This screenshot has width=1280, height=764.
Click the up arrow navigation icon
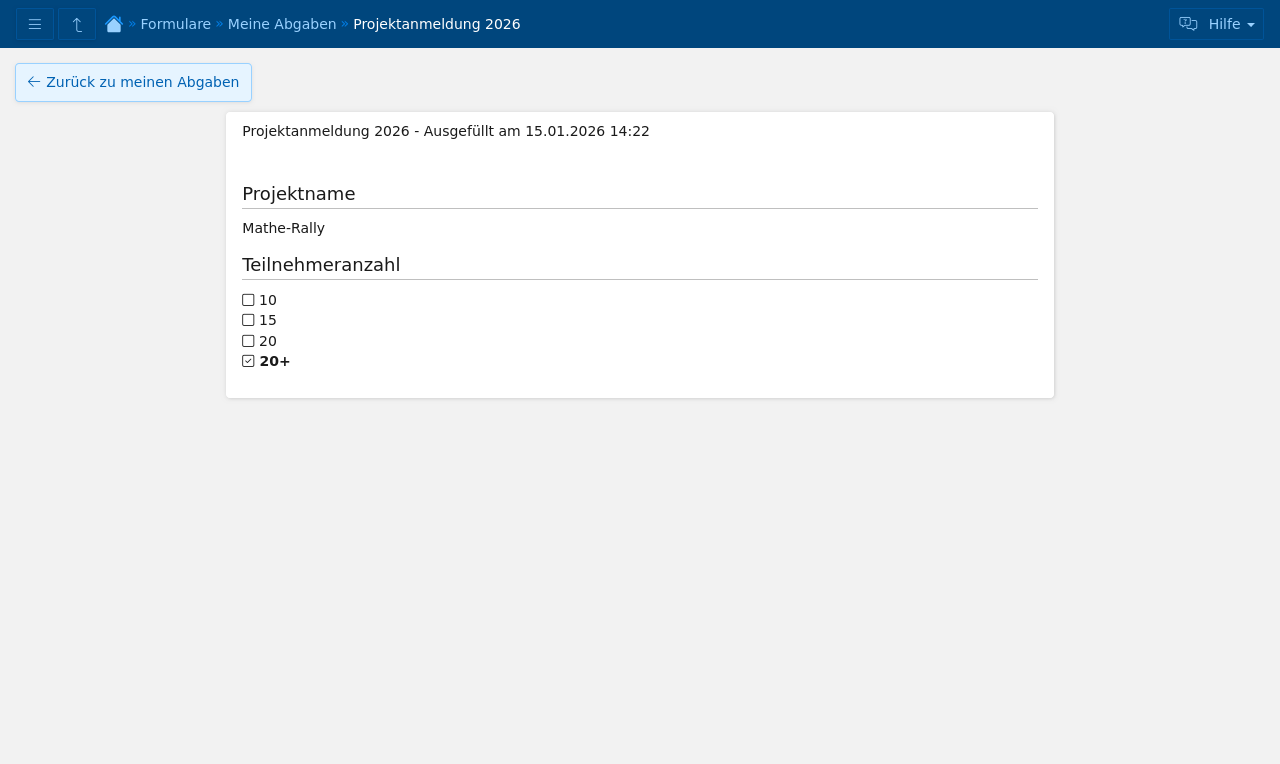[x=77, y=24]
